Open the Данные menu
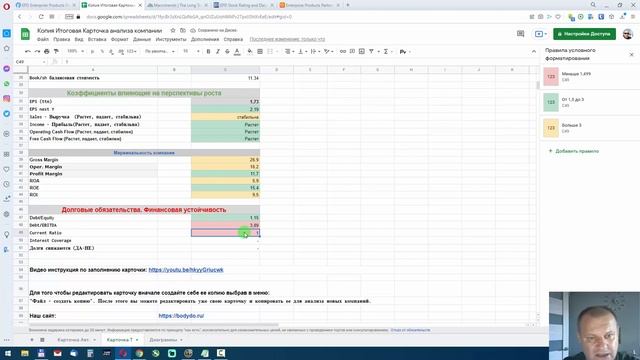Viewport: 640px width, 360px height. coord(142,40)
